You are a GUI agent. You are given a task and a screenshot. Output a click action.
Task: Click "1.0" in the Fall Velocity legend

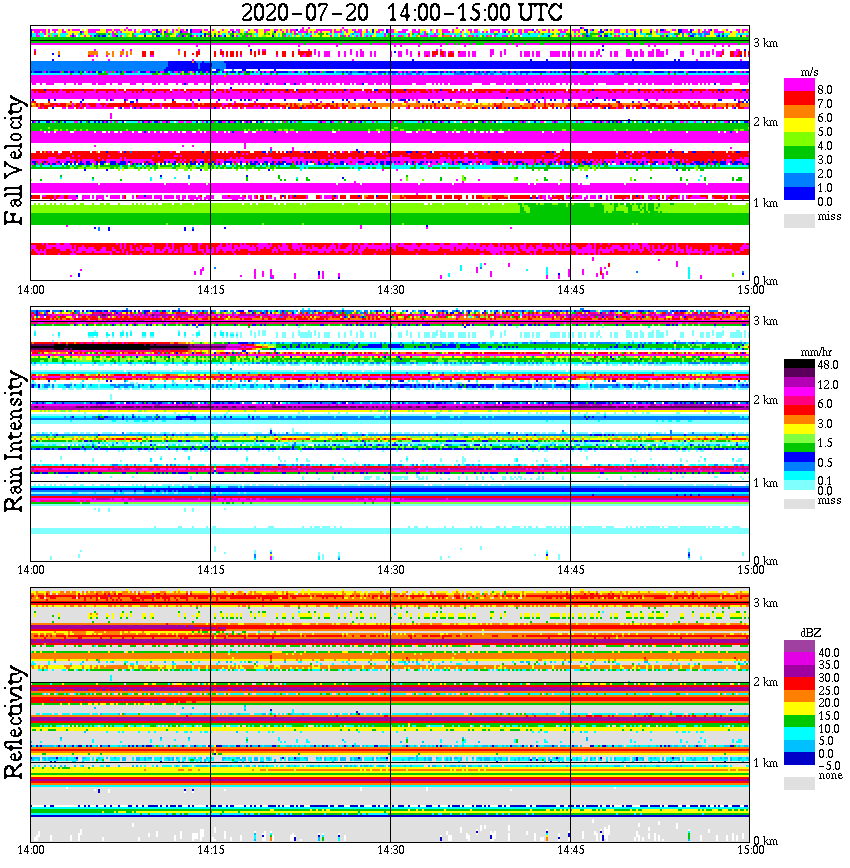(825, 188)
